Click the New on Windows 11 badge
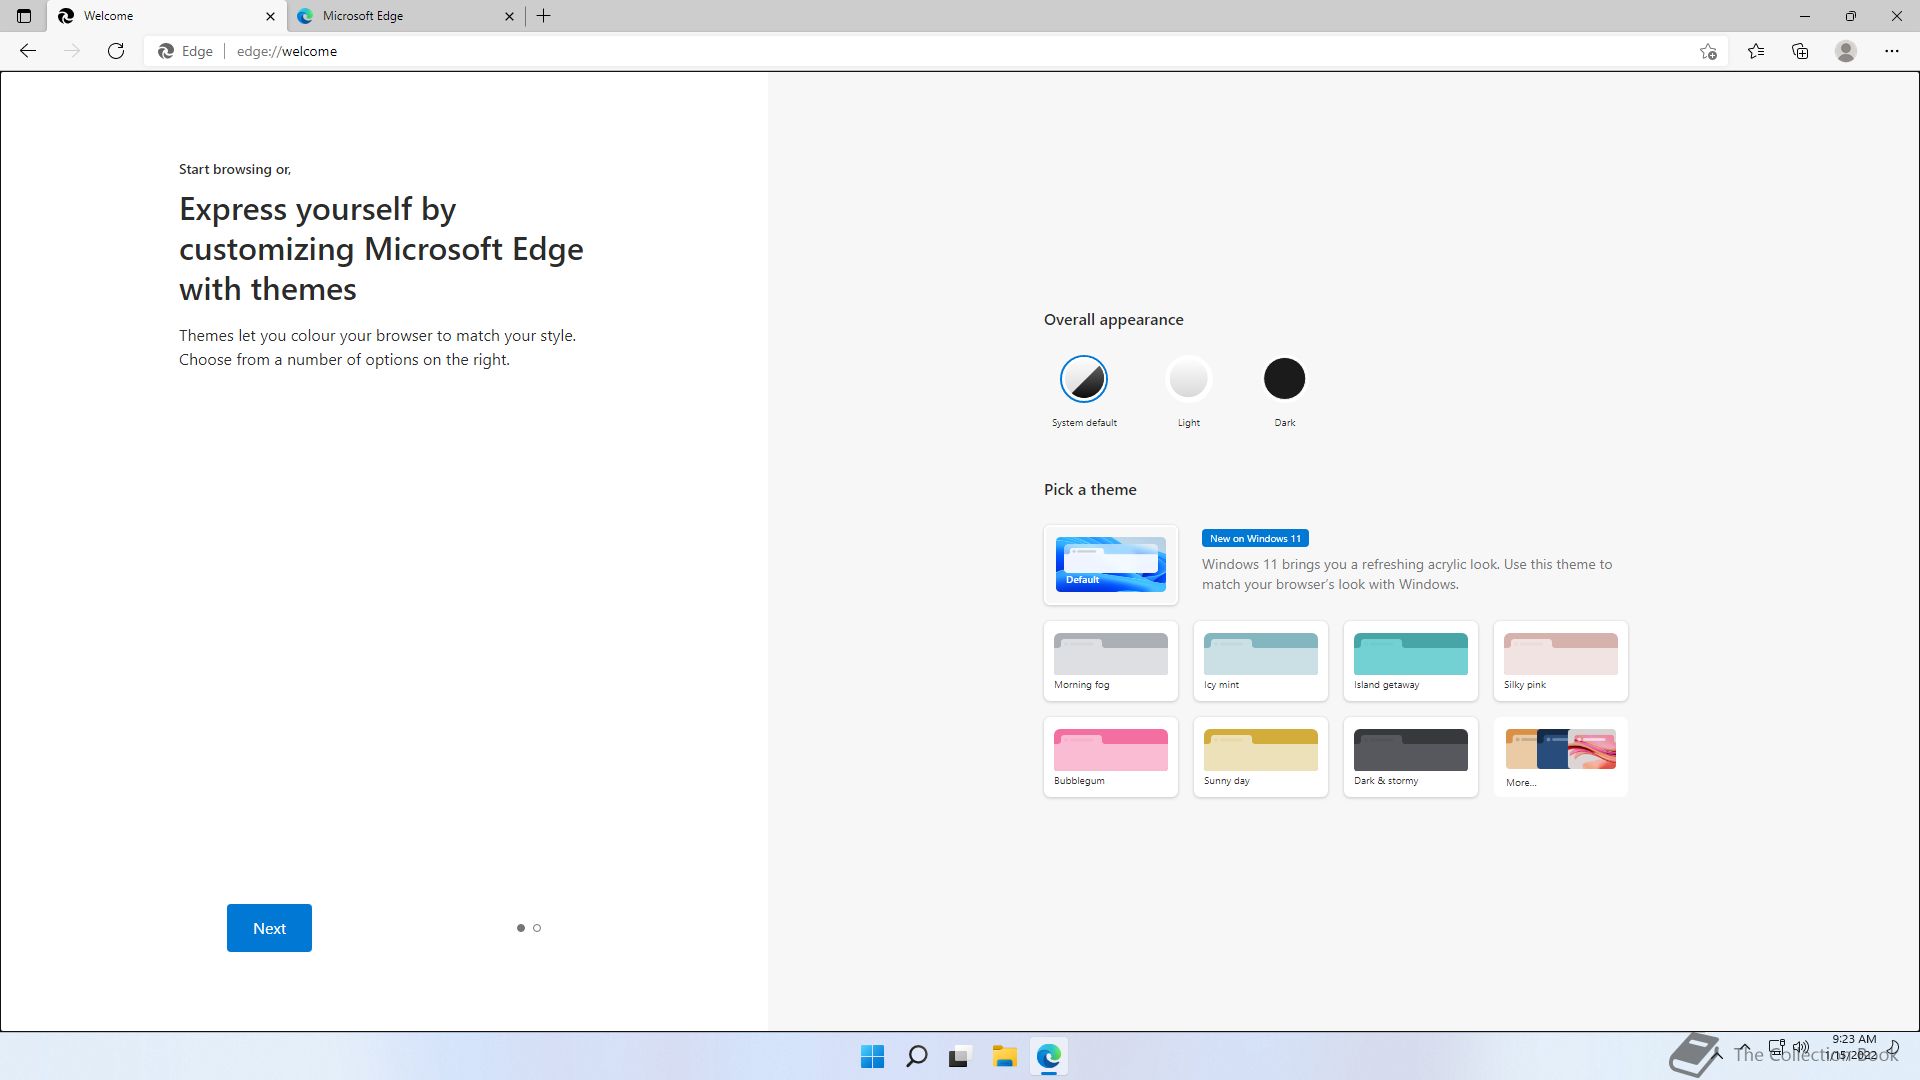 [x=1255, y=538]
